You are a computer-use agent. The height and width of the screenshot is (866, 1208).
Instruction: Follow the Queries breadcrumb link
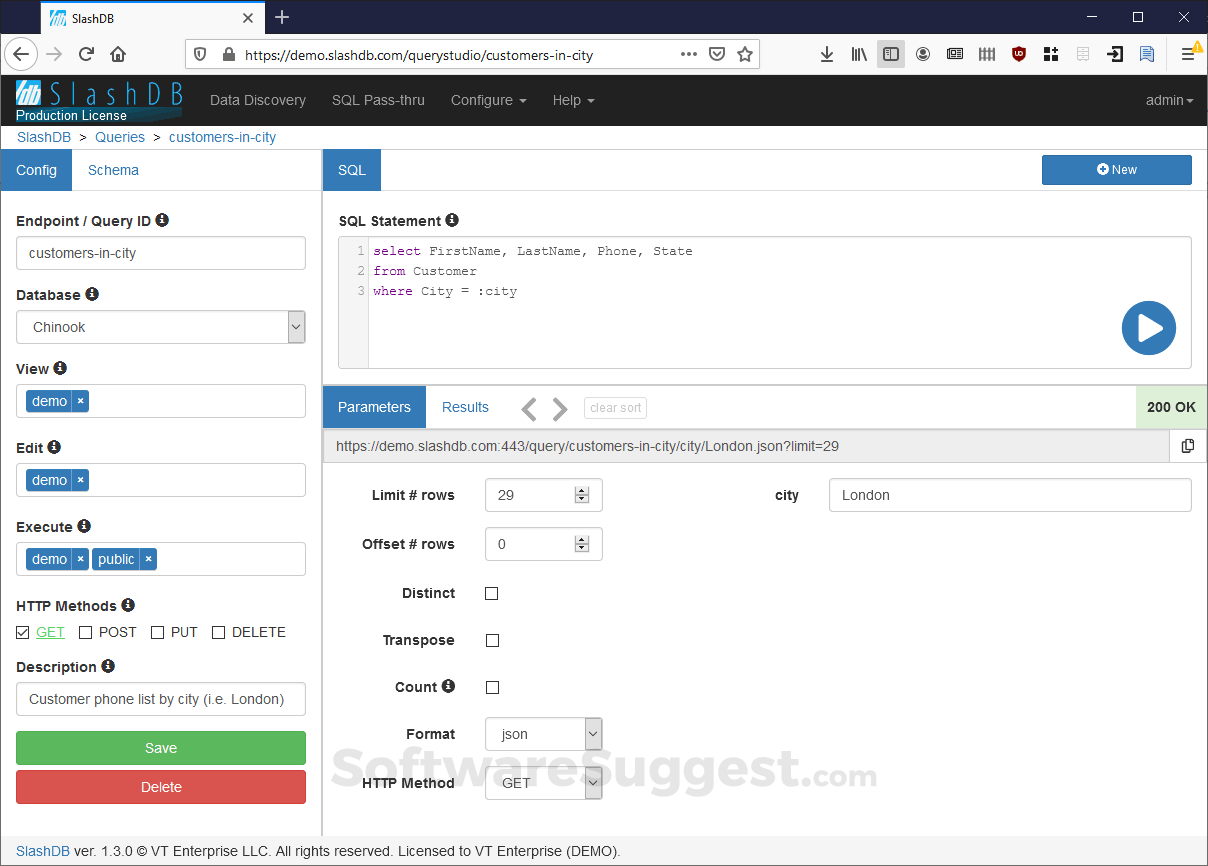120,137
